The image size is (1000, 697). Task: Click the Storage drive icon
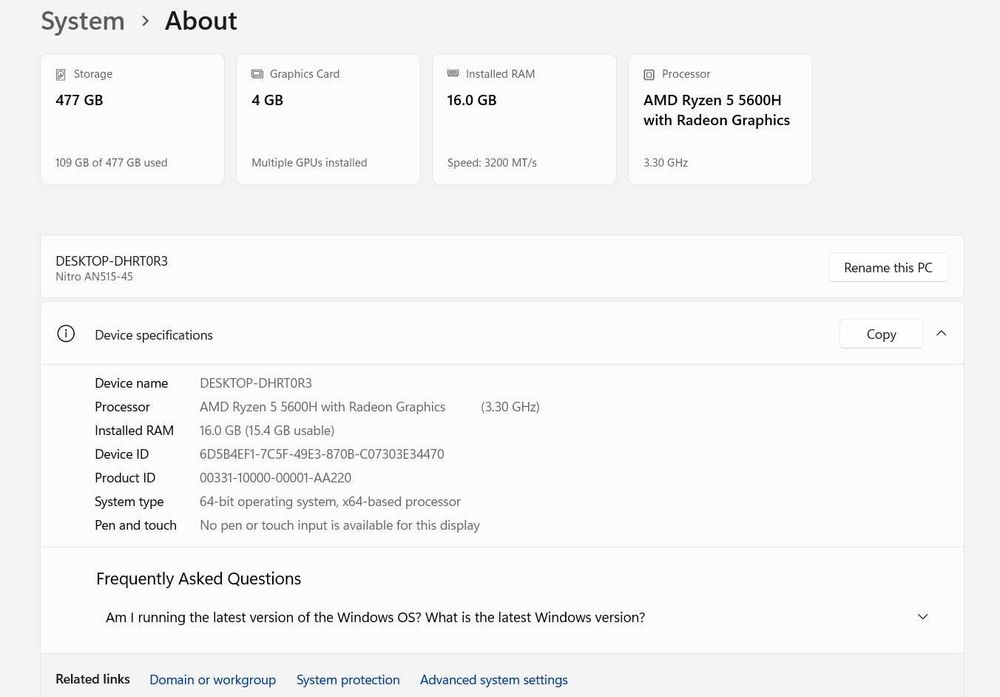tap(61, 75)
